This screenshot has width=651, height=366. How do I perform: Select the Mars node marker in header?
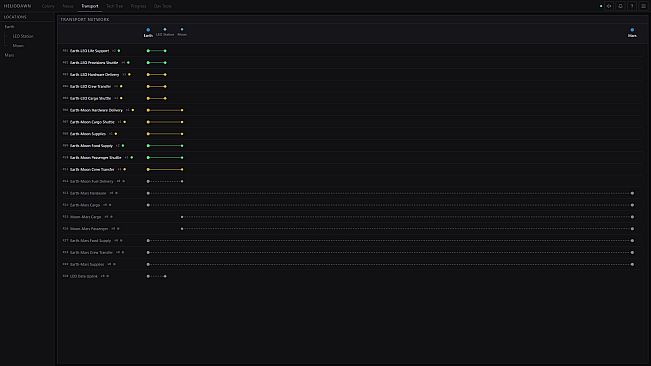click(632, 30)
